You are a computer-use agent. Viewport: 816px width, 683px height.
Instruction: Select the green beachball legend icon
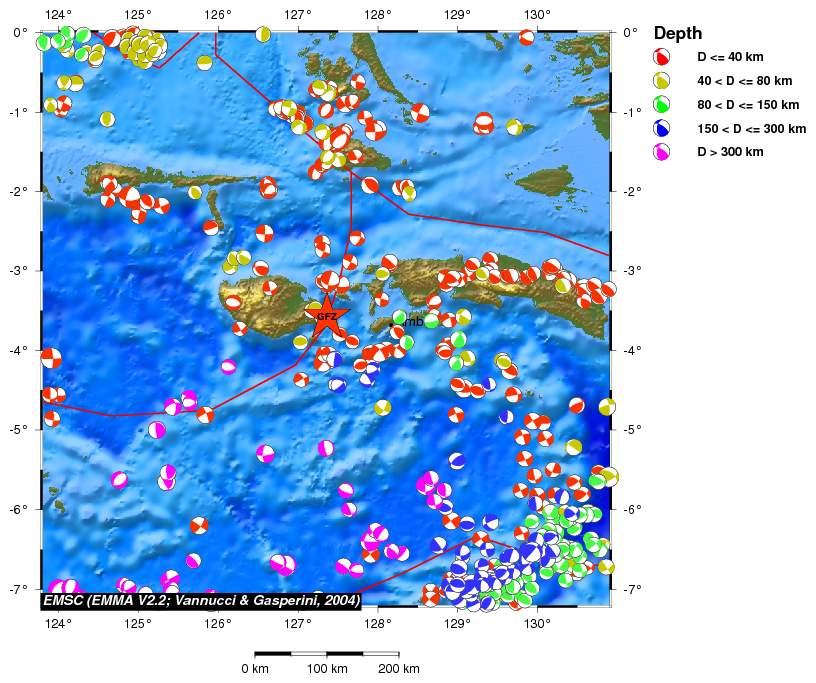coord(660,104)
